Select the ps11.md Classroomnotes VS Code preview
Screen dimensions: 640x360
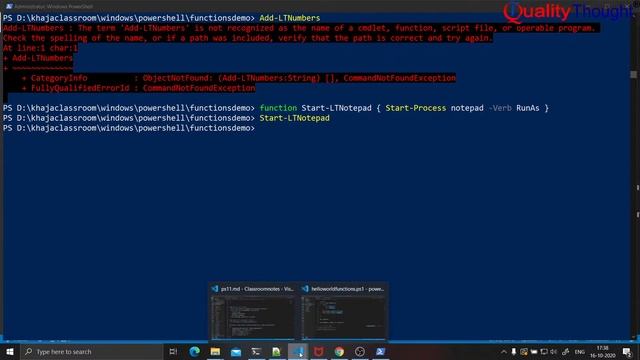tap(253, 312)
